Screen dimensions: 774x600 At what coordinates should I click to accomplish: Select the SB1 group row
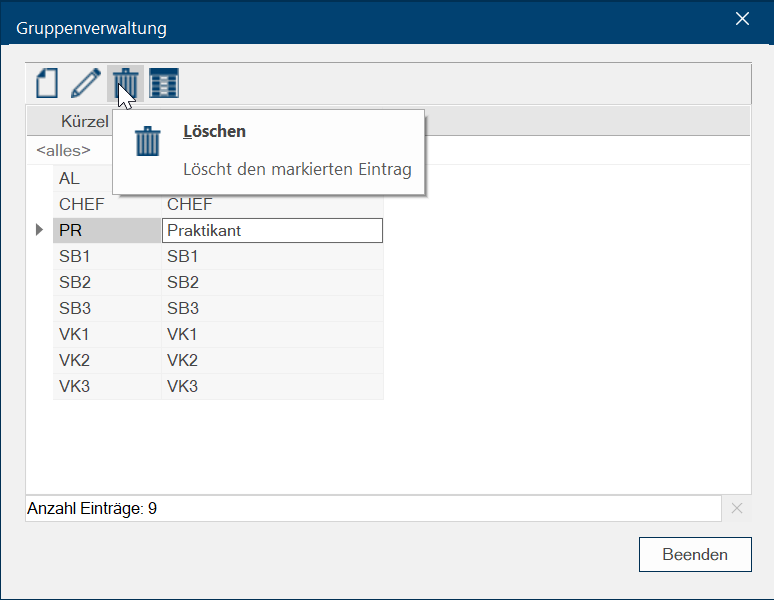(x=106, y=256)
